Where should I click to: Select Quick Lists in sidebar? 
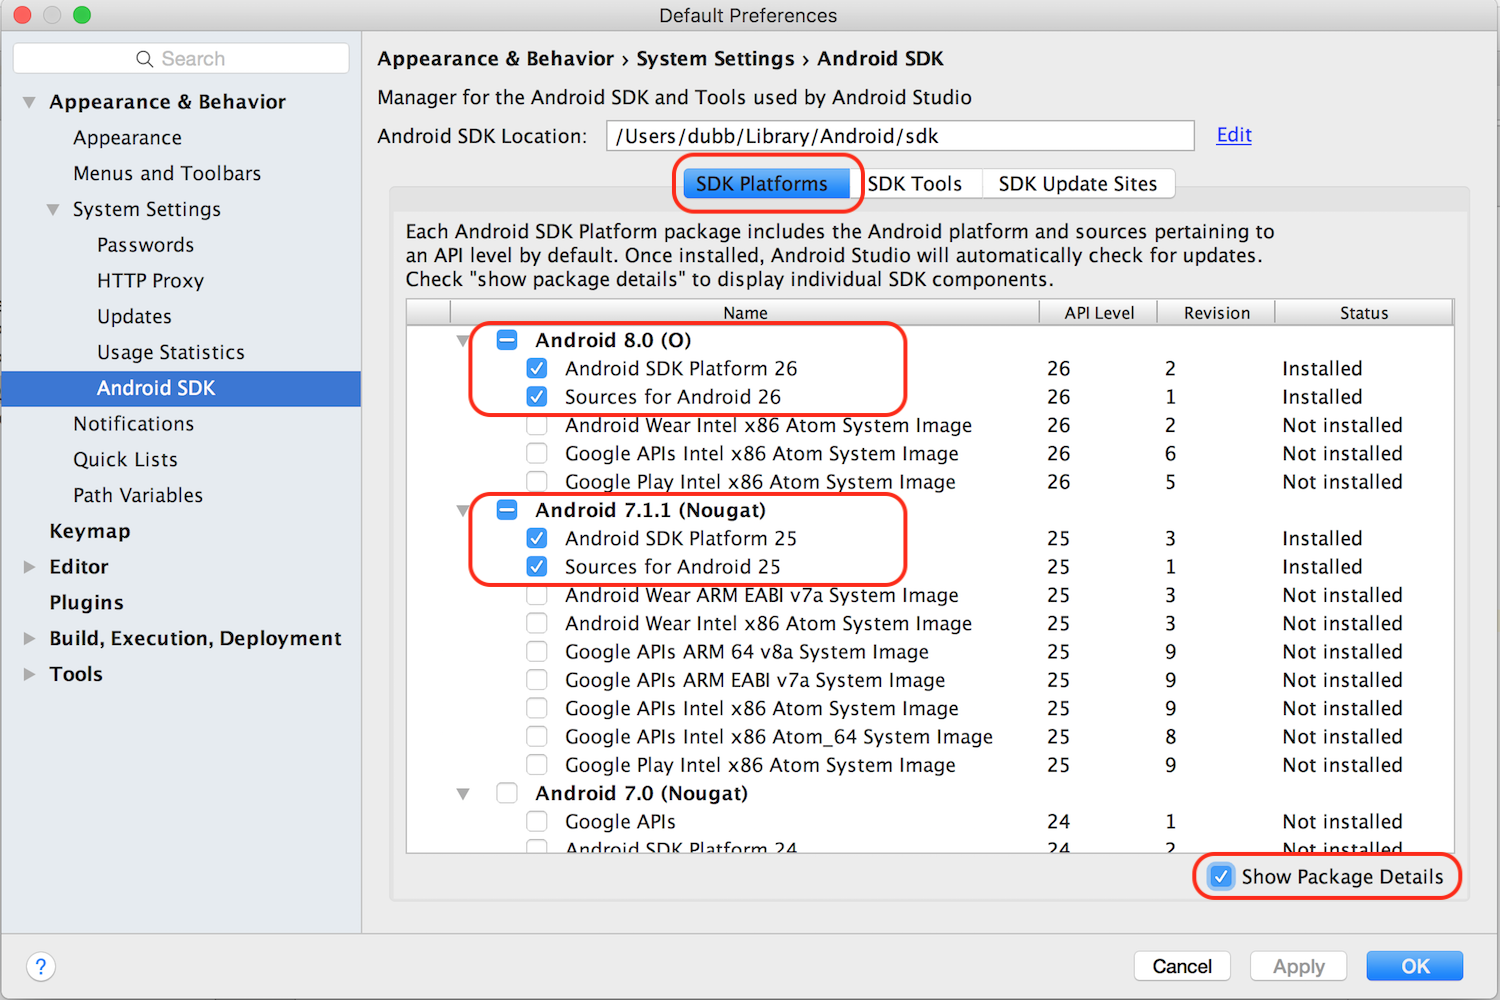tap(125, 460)
